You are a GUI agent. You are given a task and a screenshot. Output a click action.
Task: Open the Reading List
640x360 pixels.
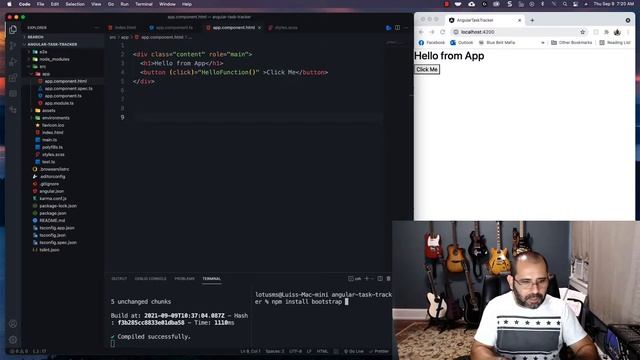click(x=615, y=42)
